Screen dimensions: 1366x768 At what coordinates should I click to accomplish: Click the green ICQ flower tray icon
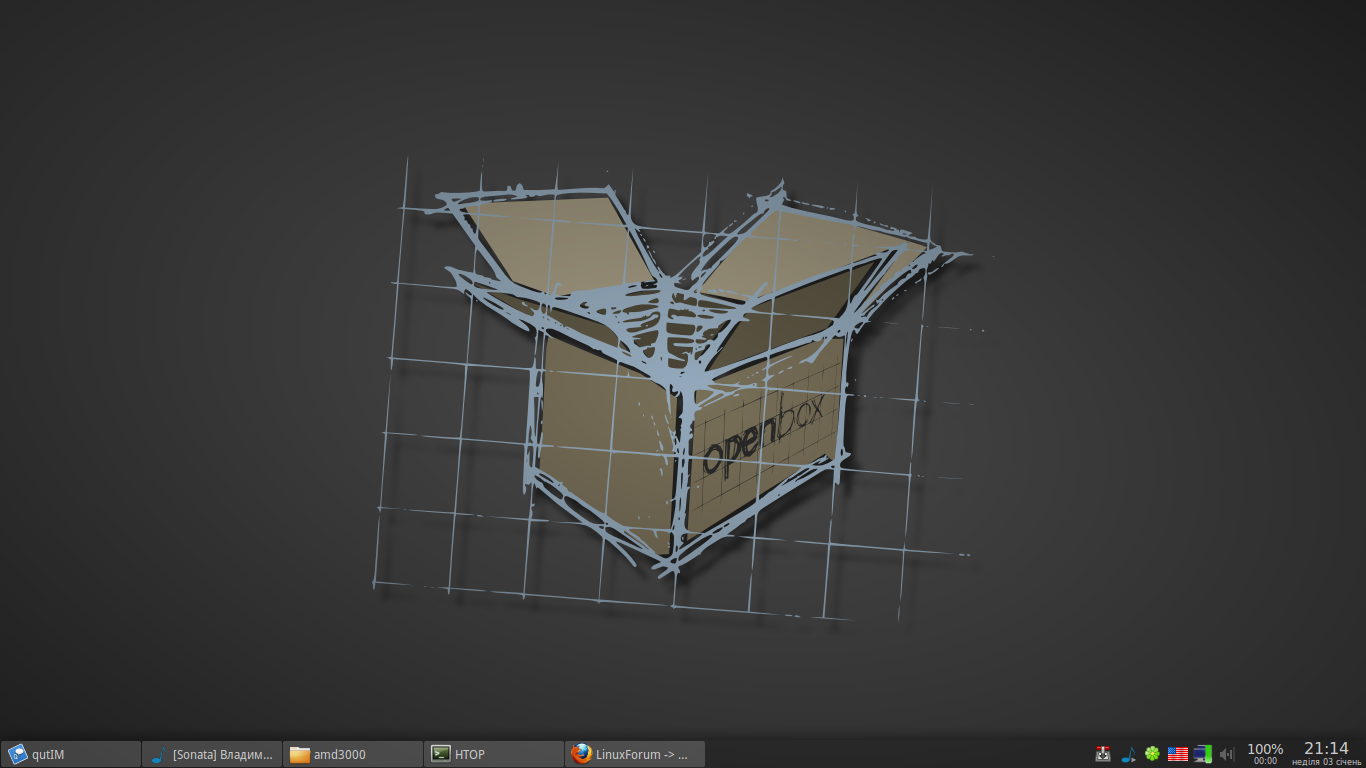tap(1152, 754)
